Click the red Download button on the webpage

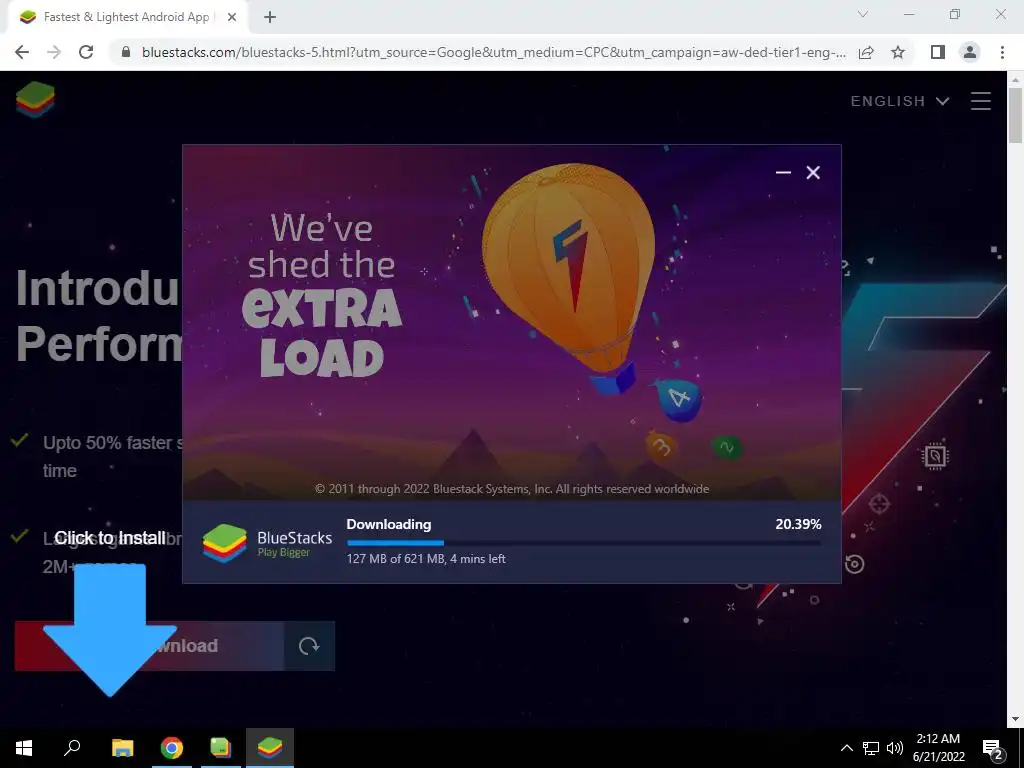150,646
